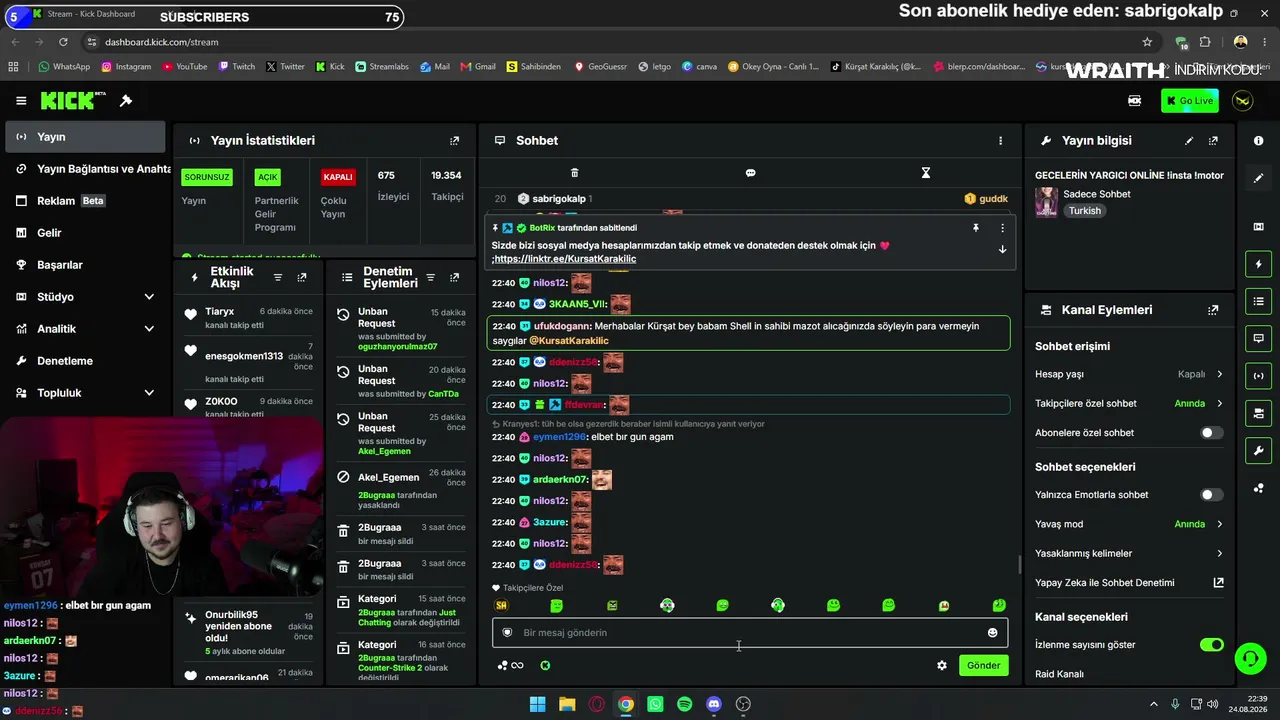Click the green Gönder button
This screenshot has width=1280, height=720.
click(983, 665)
